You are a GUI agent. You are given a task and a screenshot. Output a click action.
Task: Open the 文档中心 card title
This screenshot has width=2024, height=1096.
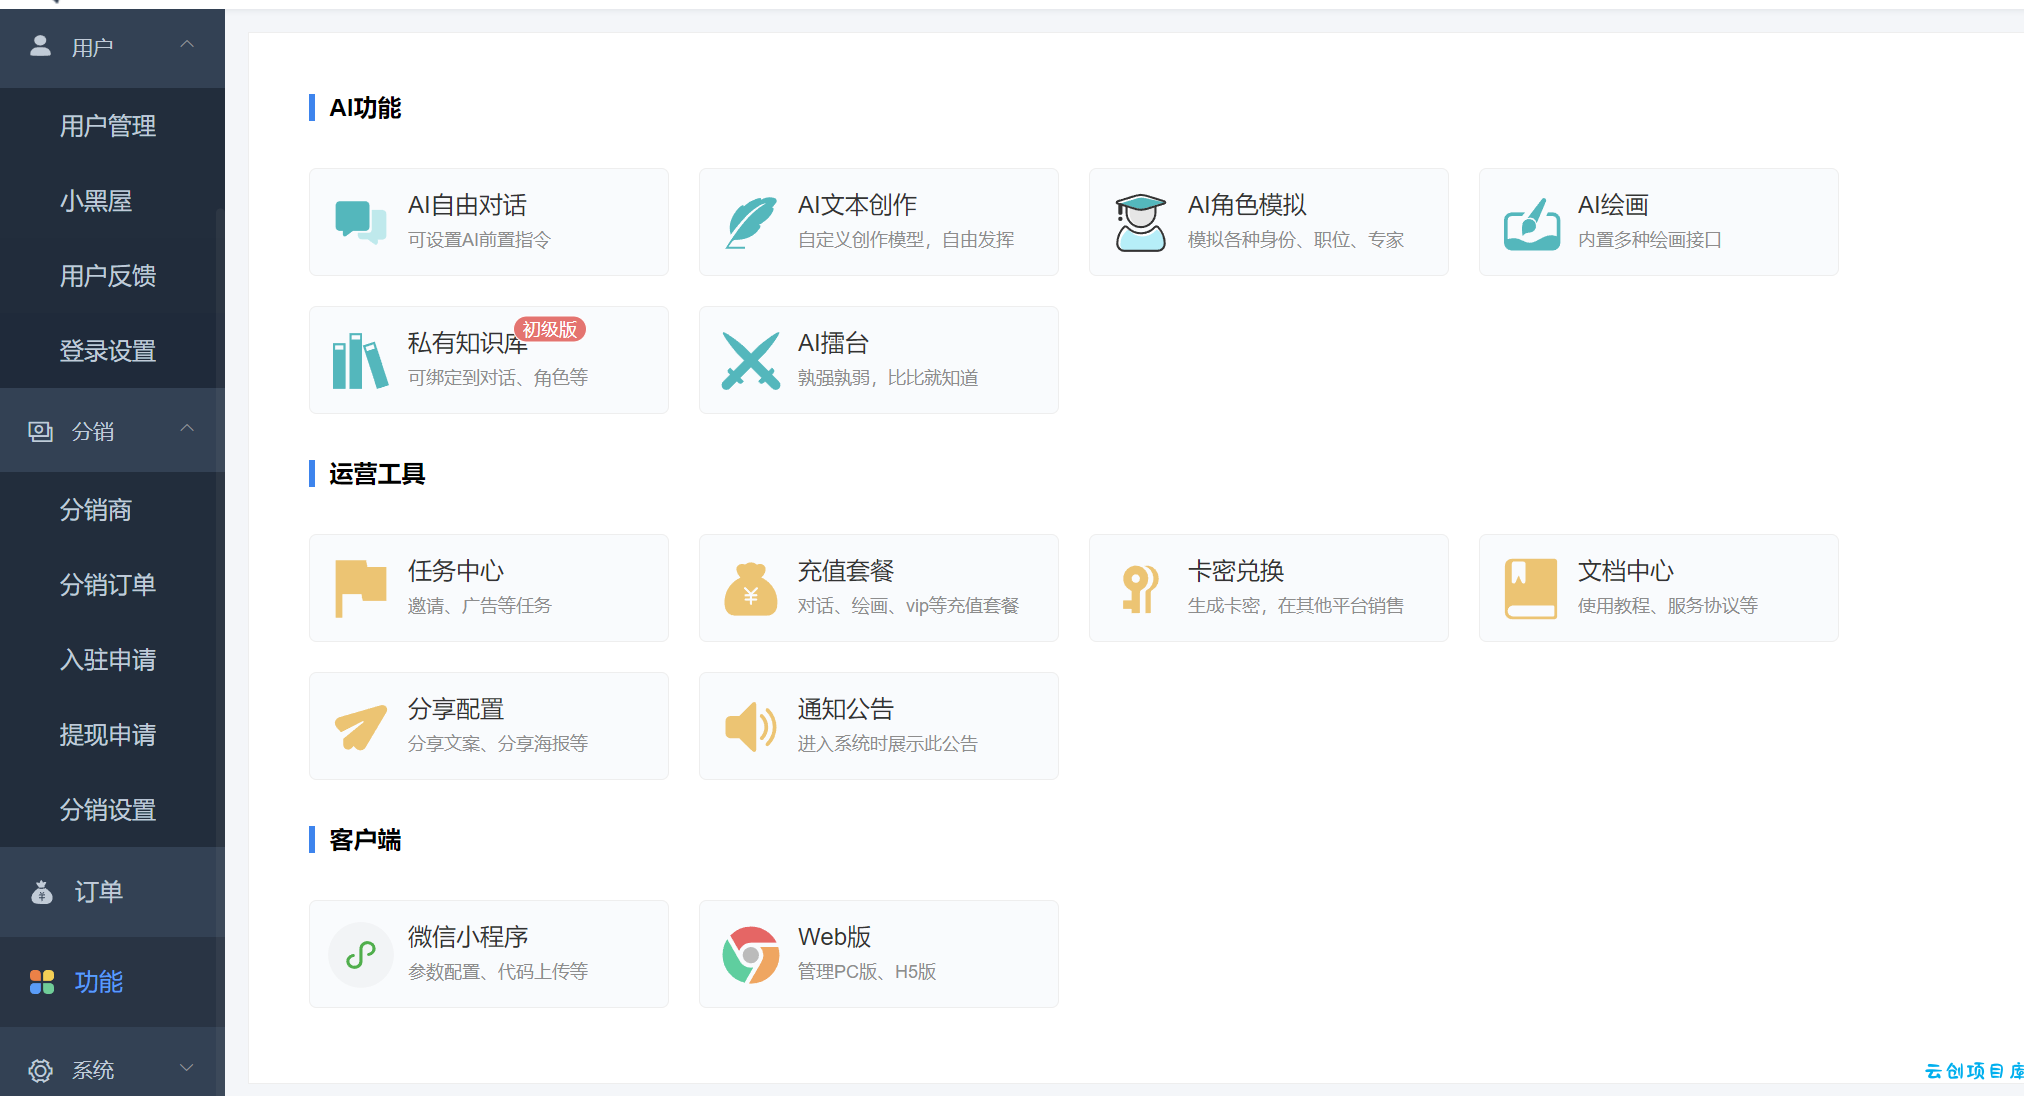1626,571
